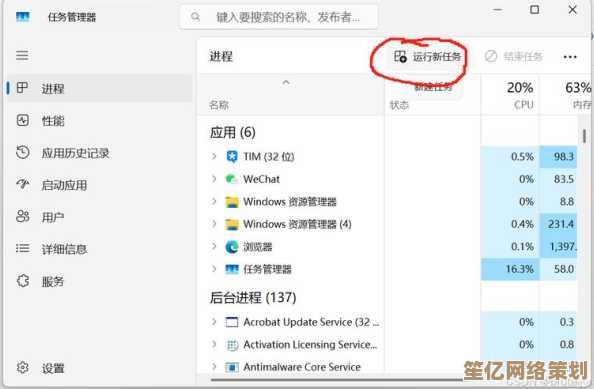
Task: Click the 58.0 memory value
Action: pos(564,269)
